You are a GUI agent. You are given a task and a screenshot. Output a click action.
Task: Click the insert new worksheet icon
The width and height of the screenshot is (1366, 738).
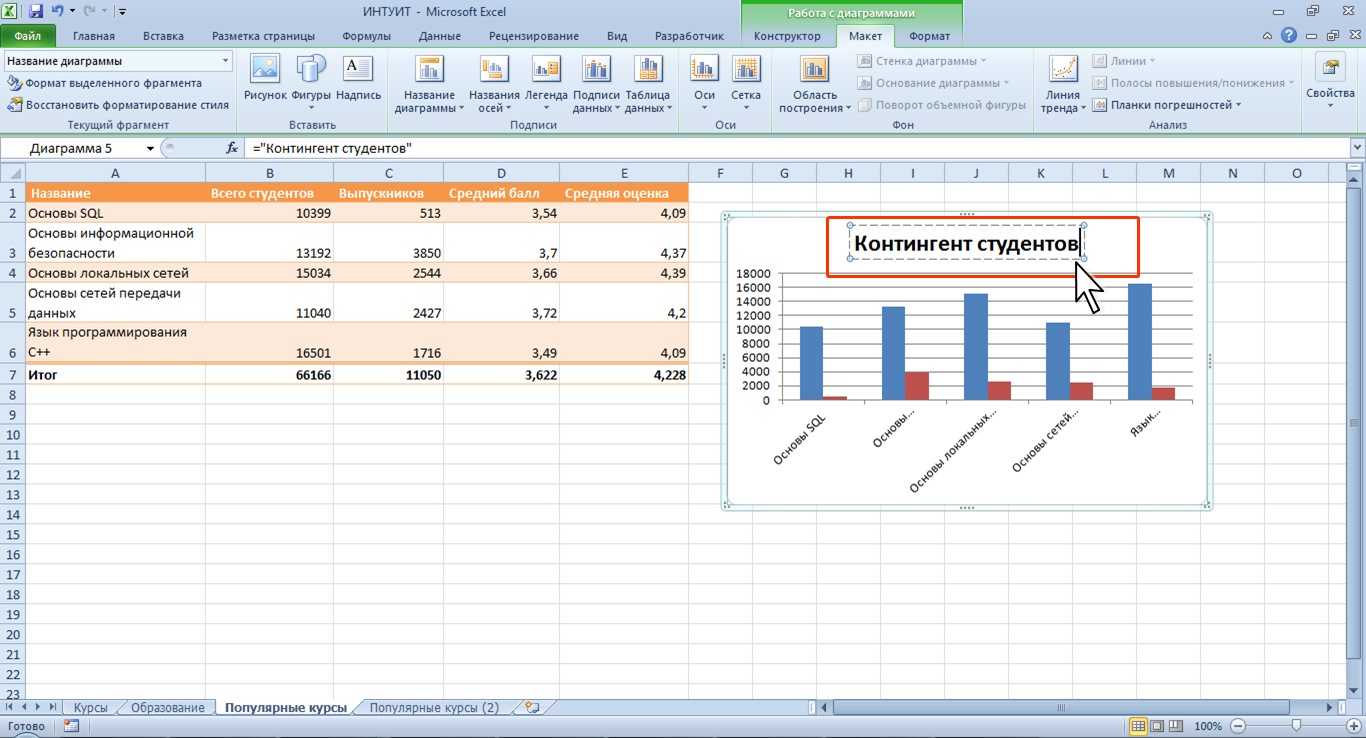(x=532, y=707)
